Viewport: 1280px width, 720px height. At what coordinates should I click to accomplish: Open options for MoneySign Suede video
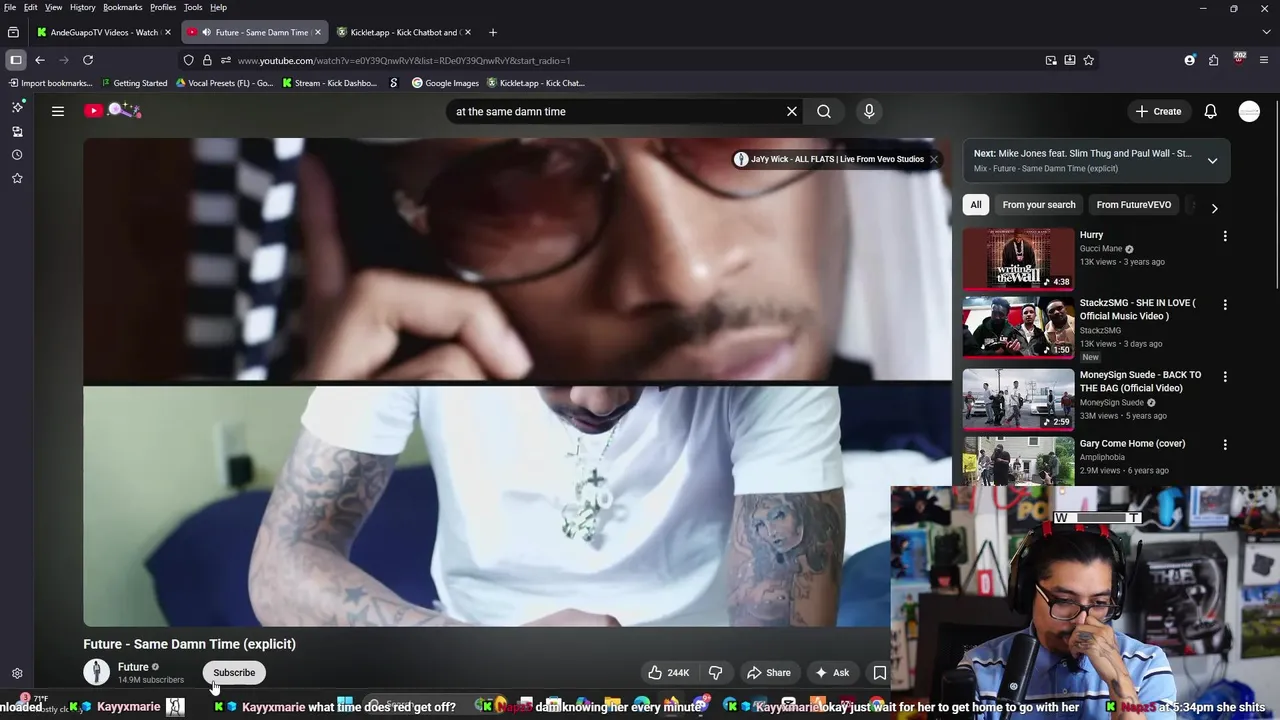[x=1225, y=376]
